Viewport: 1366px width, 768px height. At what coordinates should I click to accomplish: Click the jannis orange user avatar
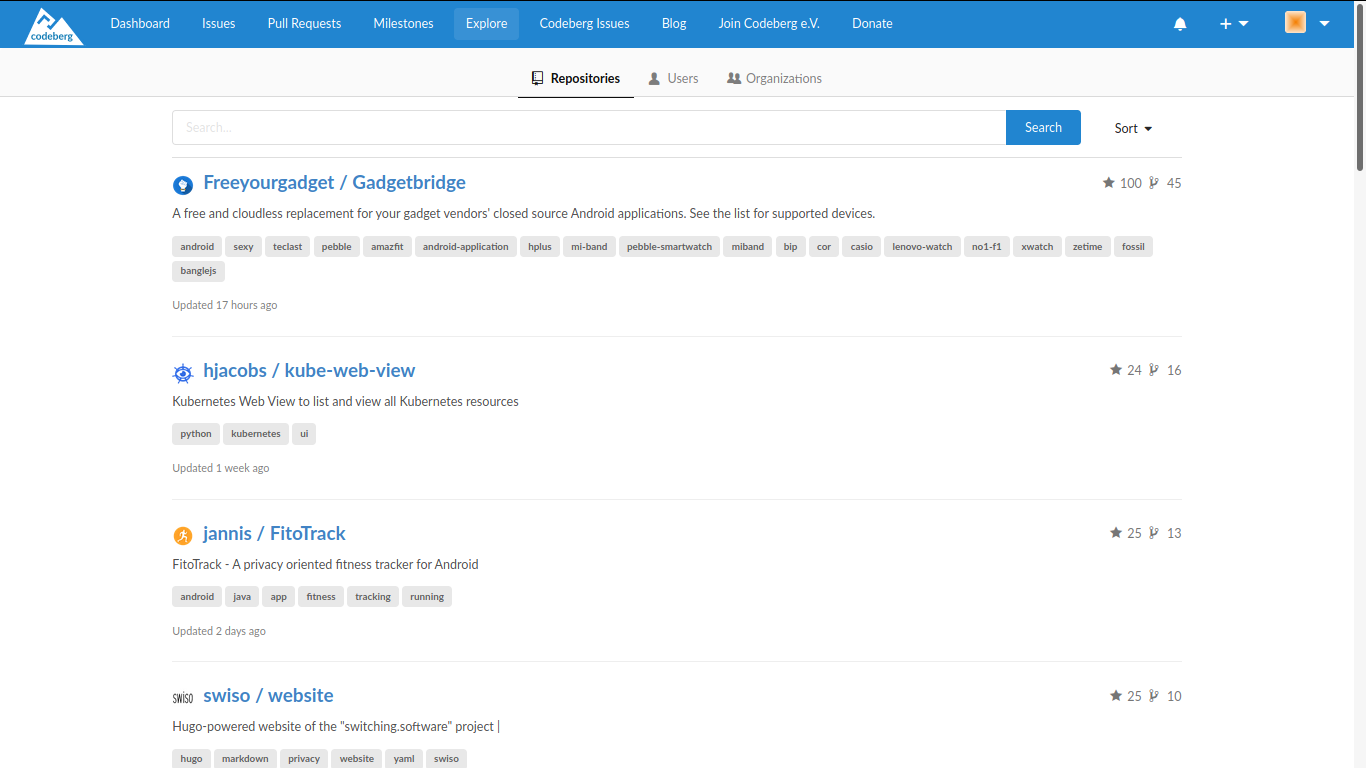coord(183,535)
